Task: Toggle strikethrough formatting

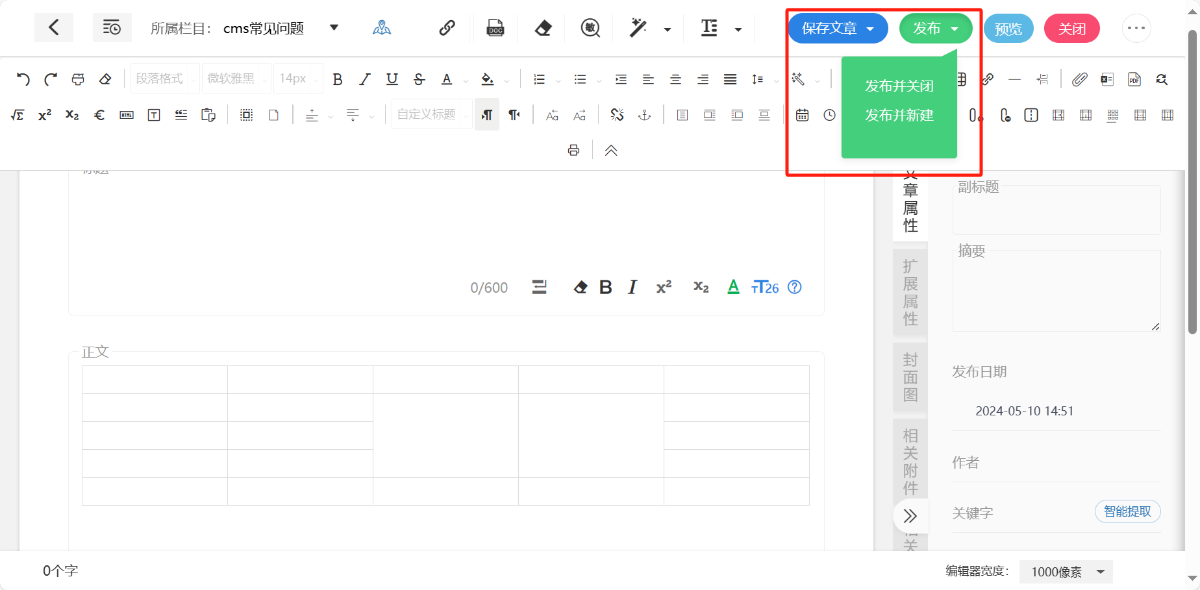Action: (x=419, y=79)
